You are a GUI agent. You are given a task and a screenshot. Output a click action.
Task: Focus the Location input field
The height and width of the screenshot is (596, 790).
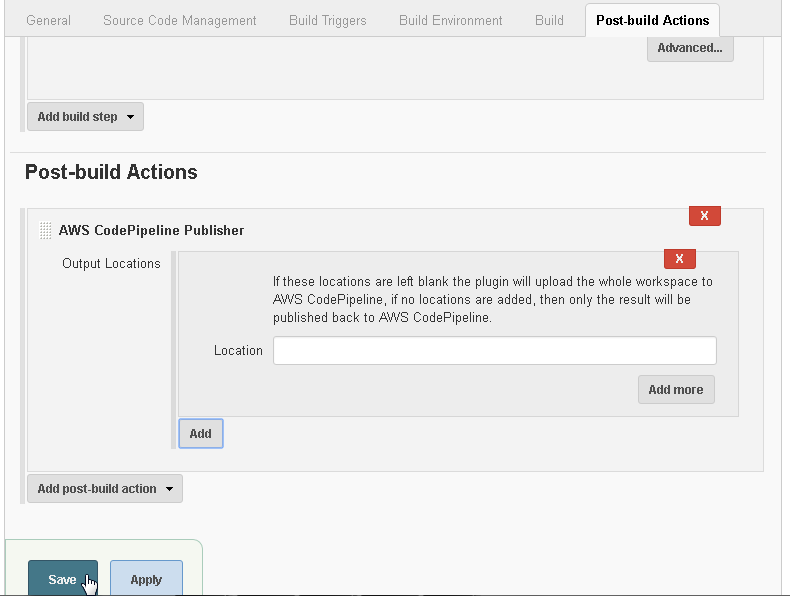[494, 351]
